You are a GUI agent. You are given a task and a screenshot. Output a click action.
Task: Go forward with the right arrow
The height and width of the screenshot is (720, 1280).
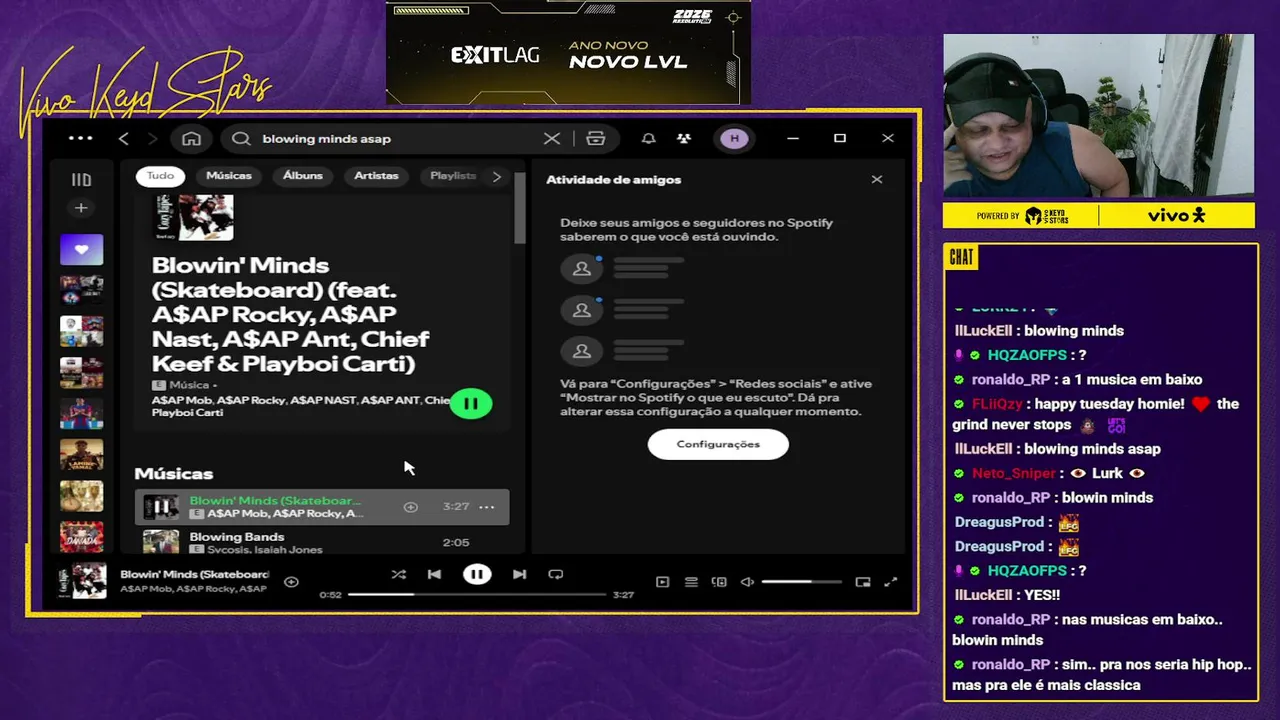click(153, 138)
